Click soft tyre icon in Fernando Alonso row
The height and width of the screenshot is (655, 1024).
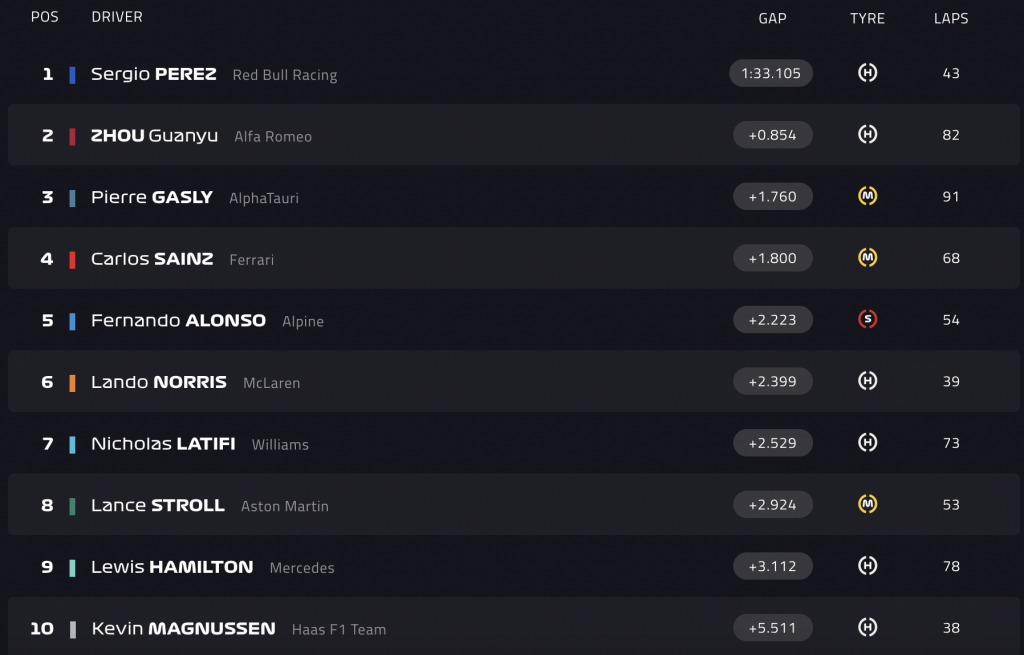point(868,320)
